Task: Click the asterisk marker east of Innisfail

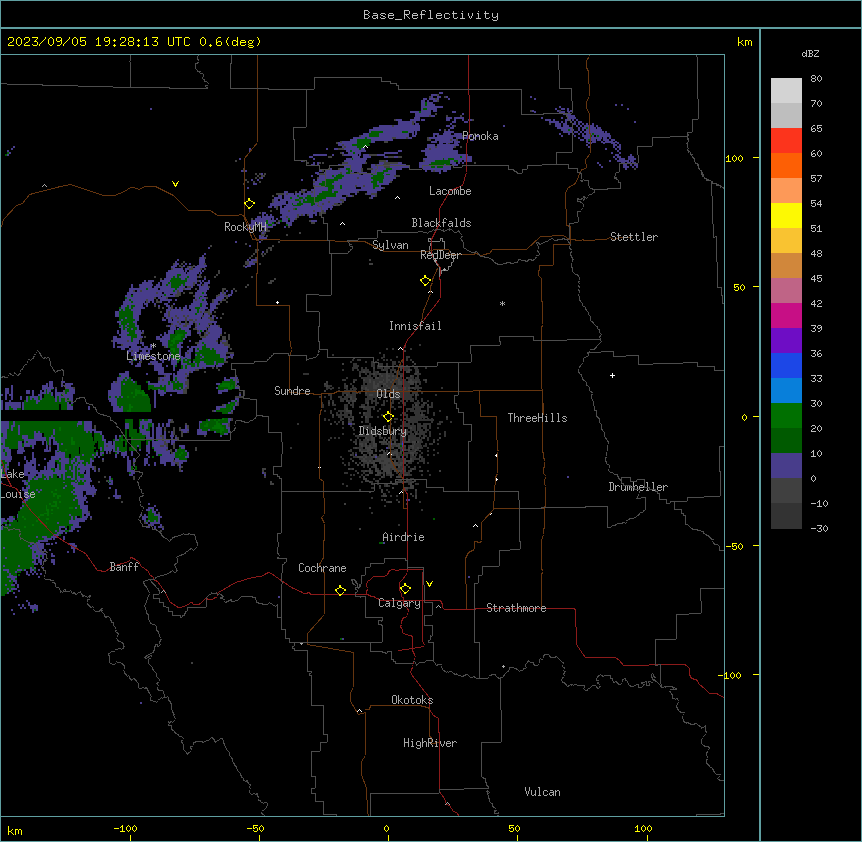Action: click(x=502, y=303)
